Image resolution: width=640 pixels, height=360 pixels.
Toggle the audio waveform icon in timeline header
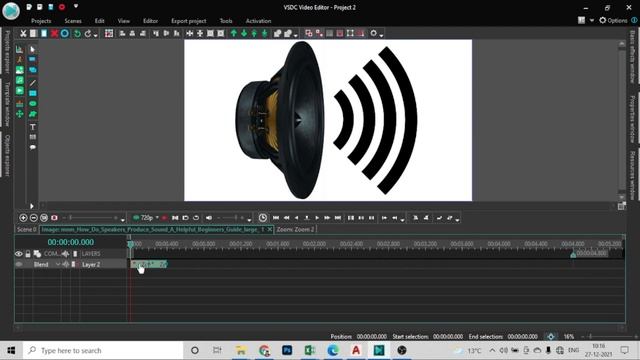[65, 254]
